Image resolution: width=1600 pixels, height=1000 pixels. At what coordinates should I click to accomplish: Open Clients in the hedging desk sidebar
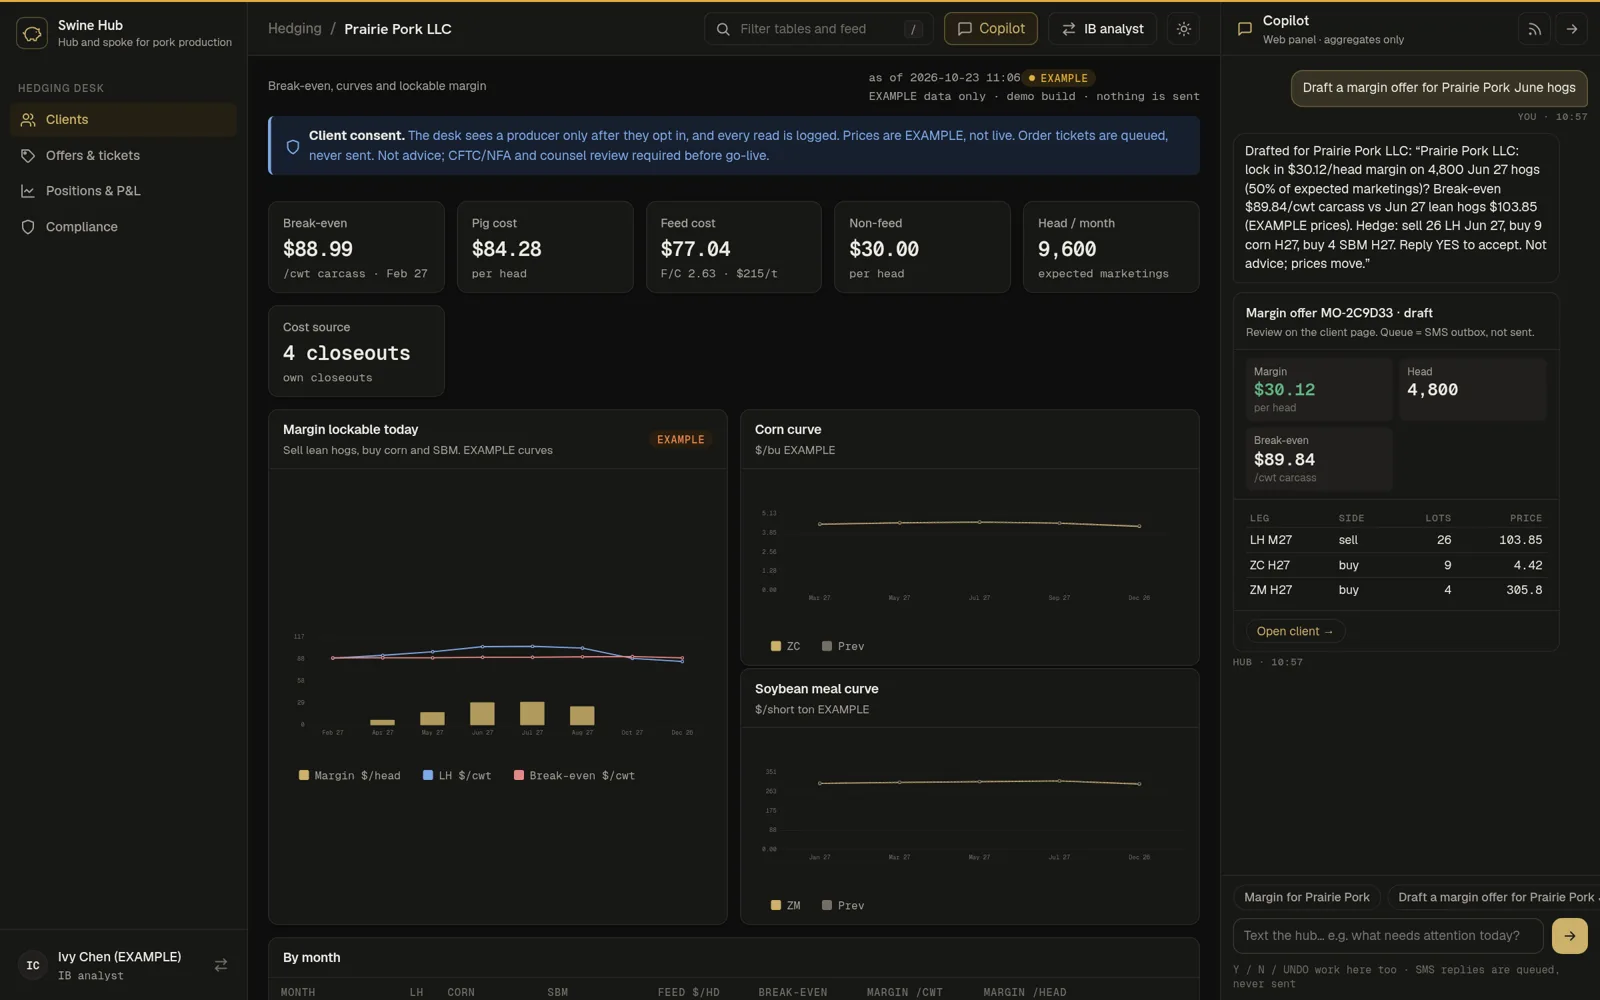123,120
